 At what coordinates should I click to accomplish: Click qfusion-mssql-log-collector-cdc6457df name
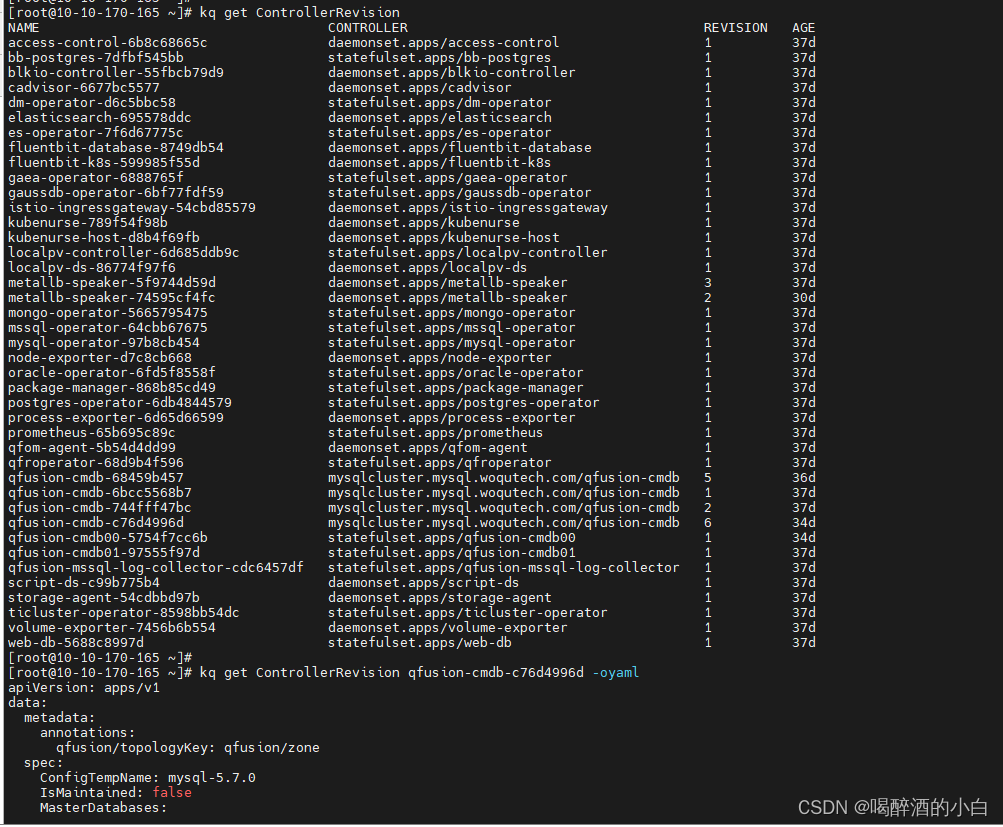155,569
